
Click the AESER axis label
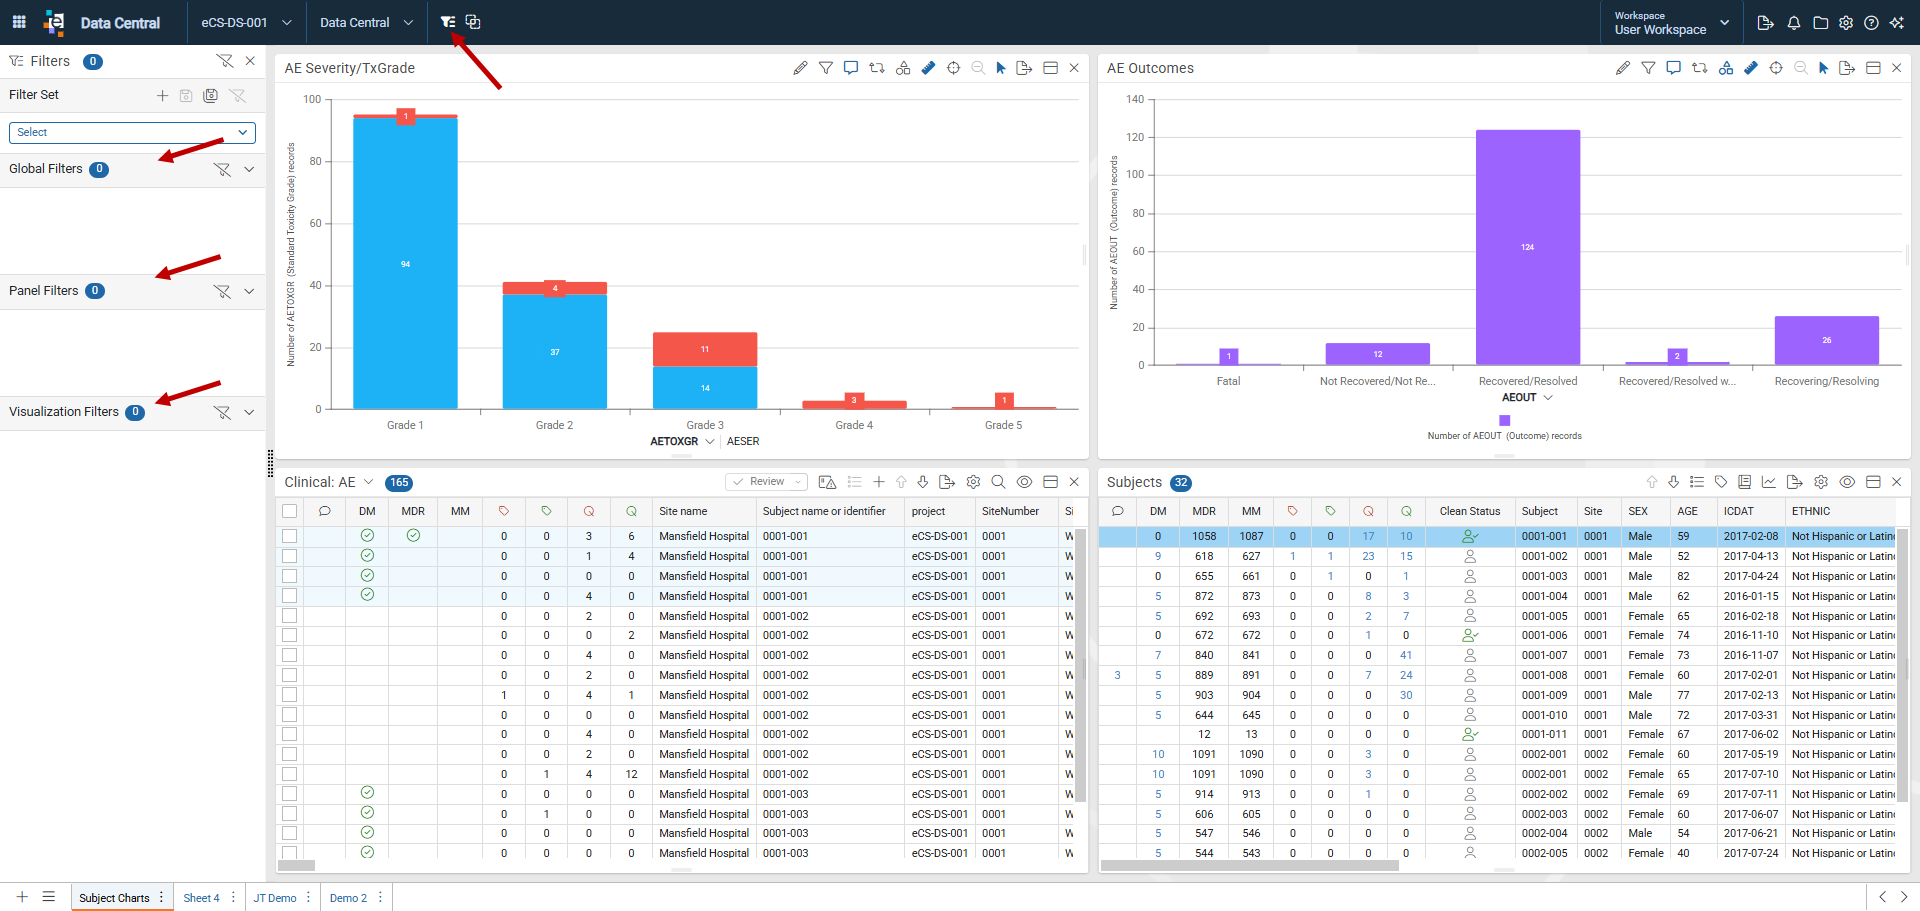click(743, 441)
